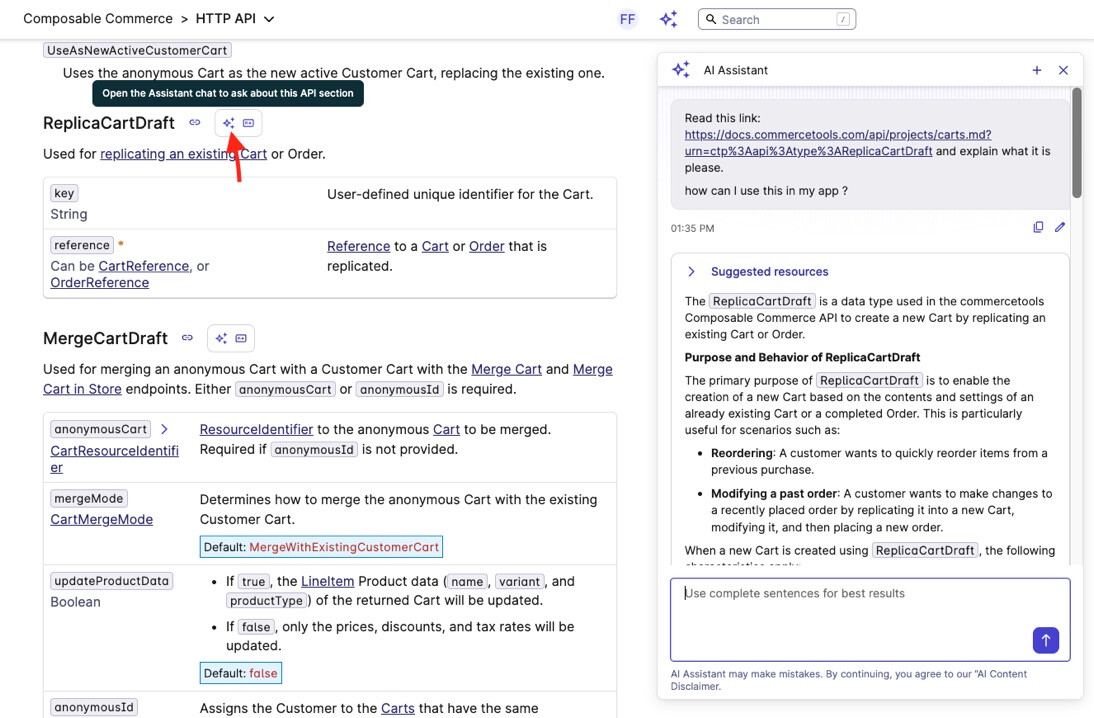Open the HTTP API dropdown in the breadcrumb
This screenshot has width=1094, height=718.
pyautogui.click(x=268, y=19)
